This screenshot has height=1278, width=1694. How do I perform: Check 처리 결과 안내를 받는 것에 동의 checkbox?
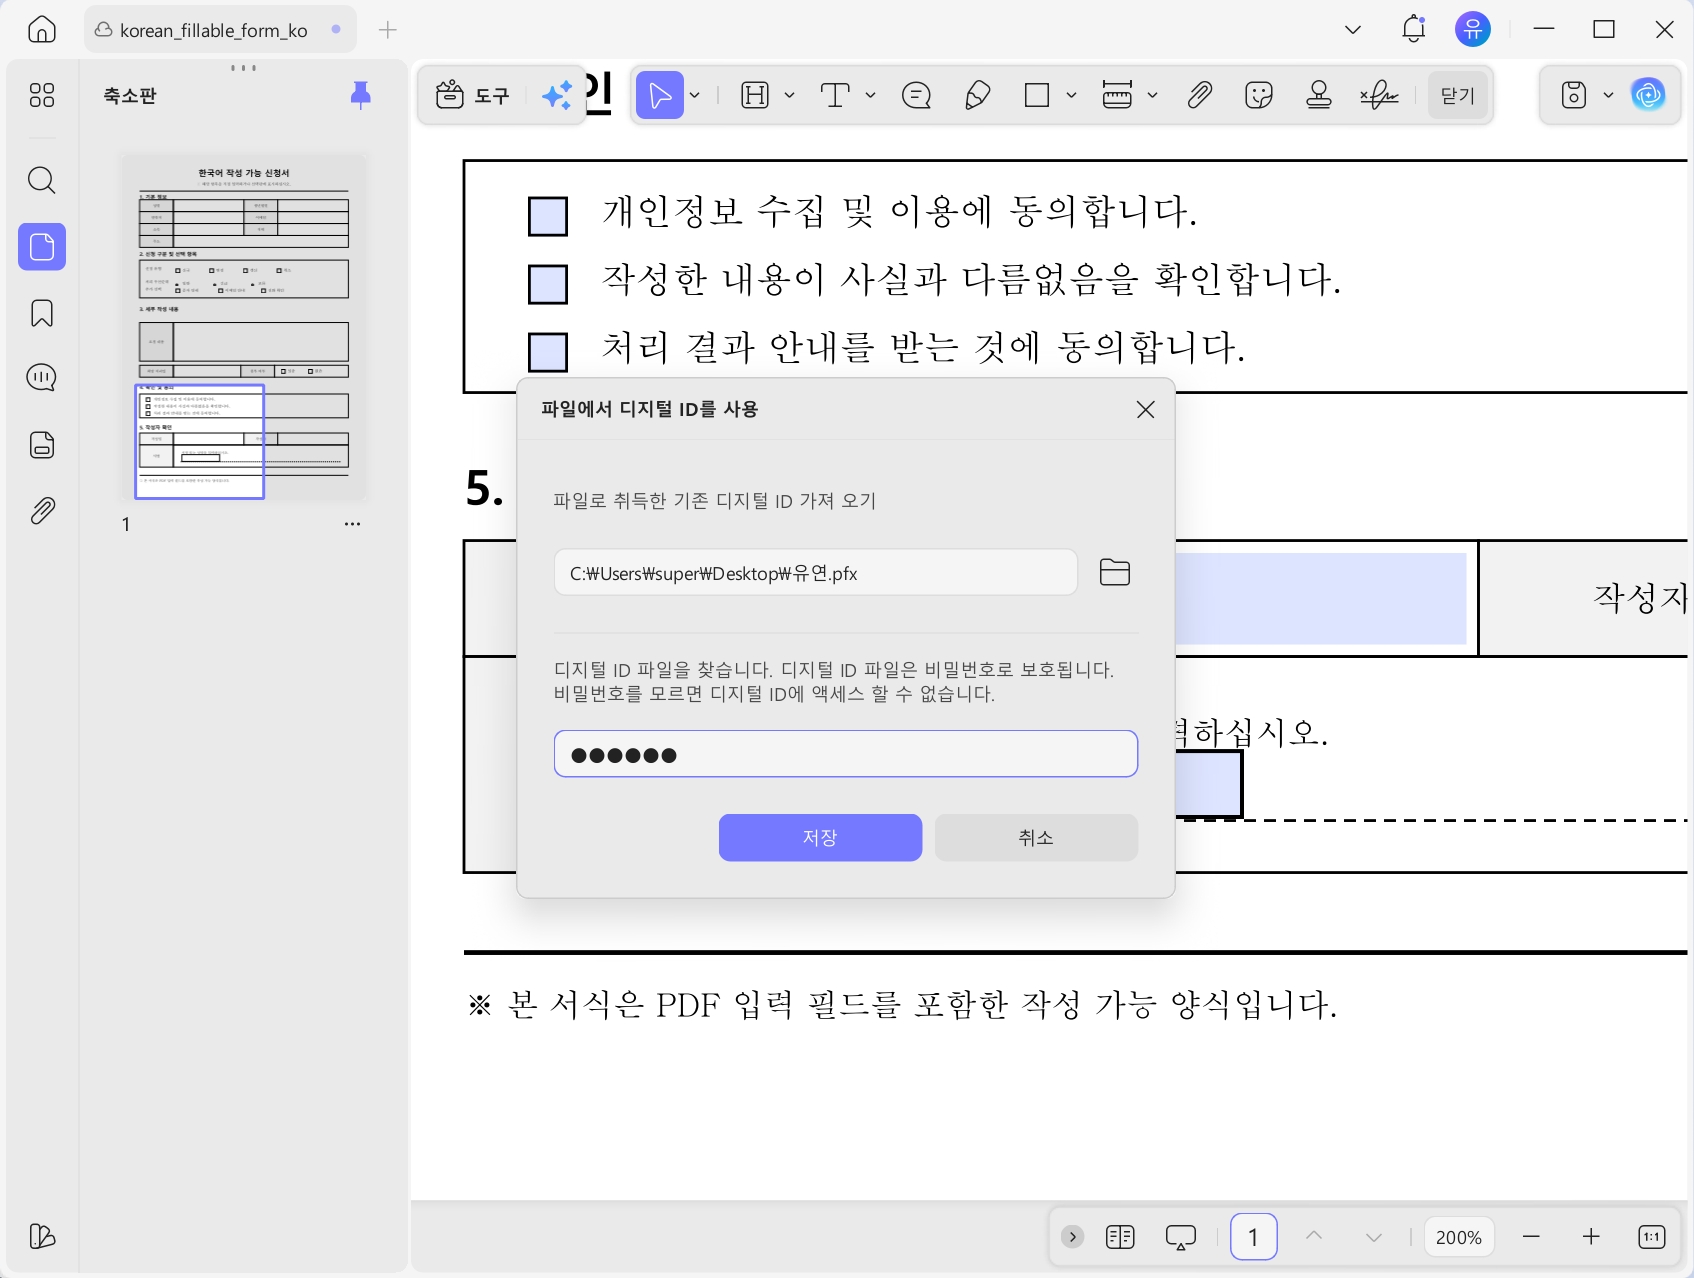click(548, 352)
